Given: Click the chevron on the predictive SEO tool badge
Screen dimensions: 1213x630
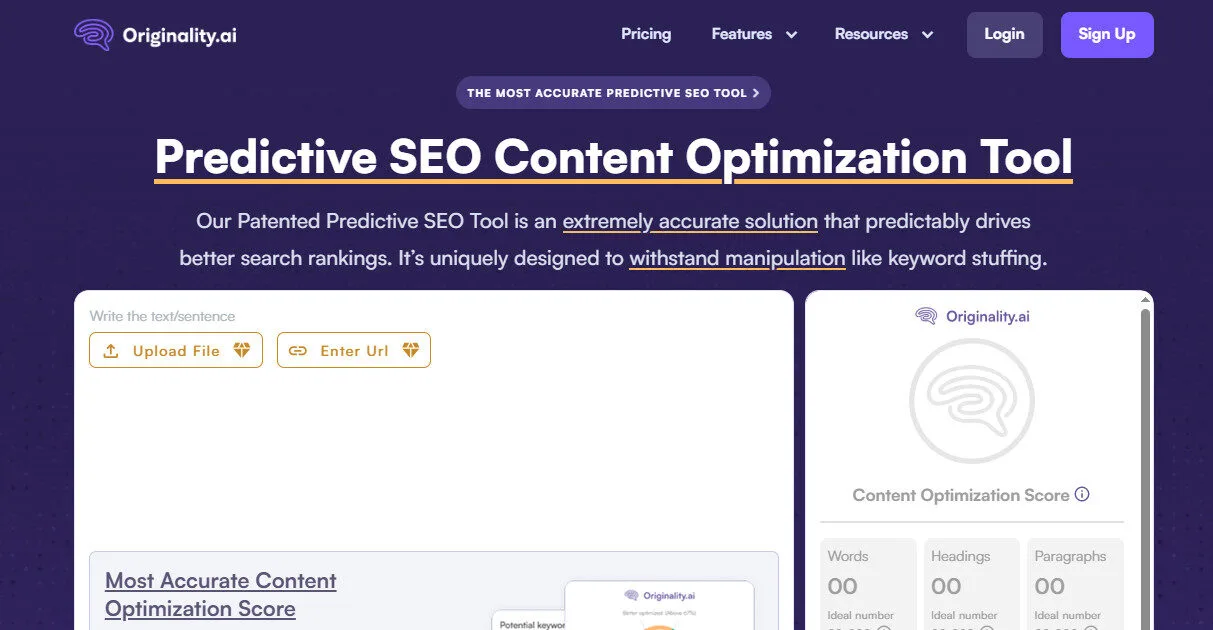Looking at the screenshot, I should (756, 92).
